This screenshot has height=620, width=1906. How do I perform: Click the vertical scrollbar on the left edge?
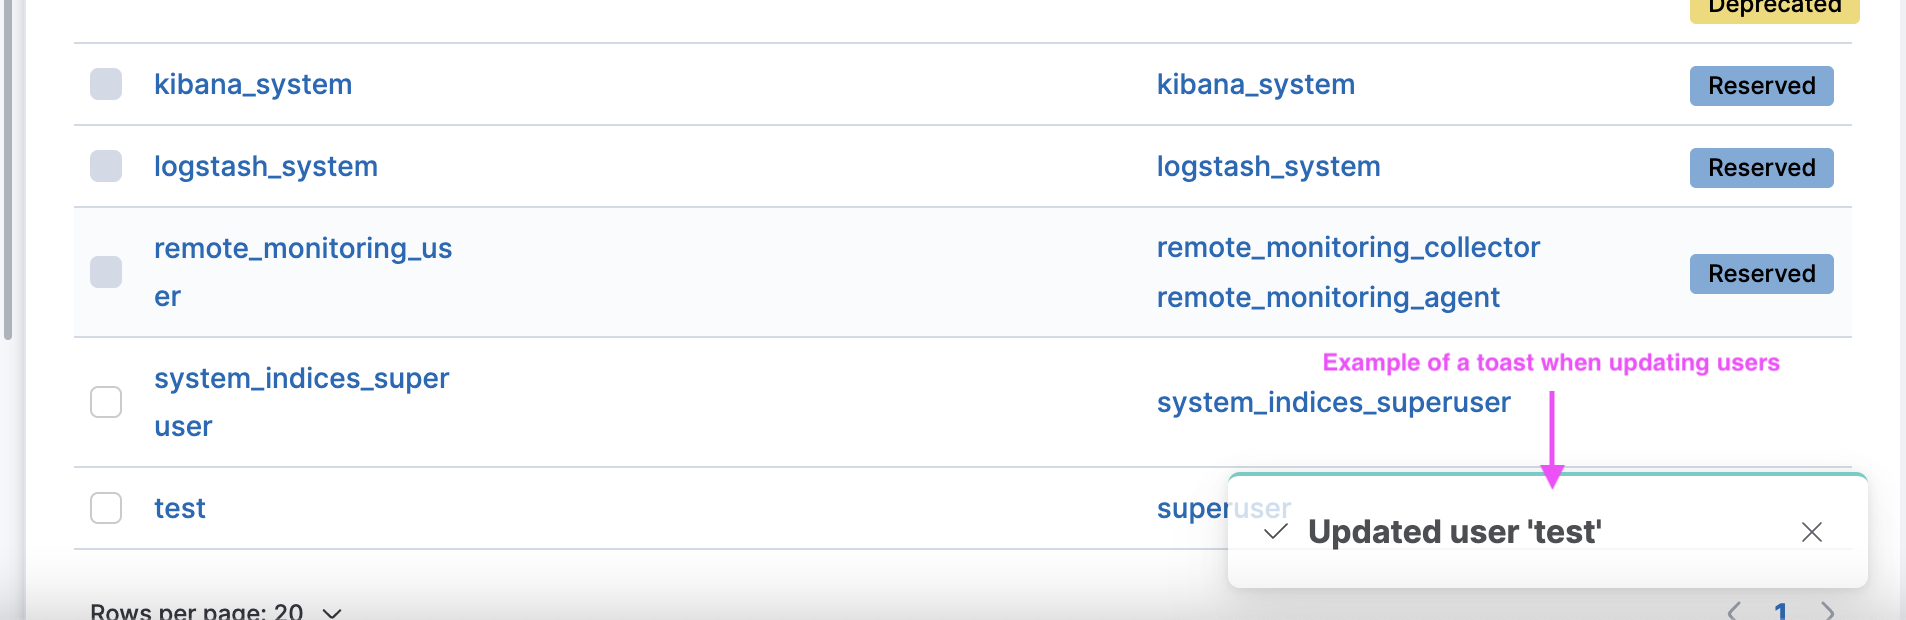click(x=8, y=170)
